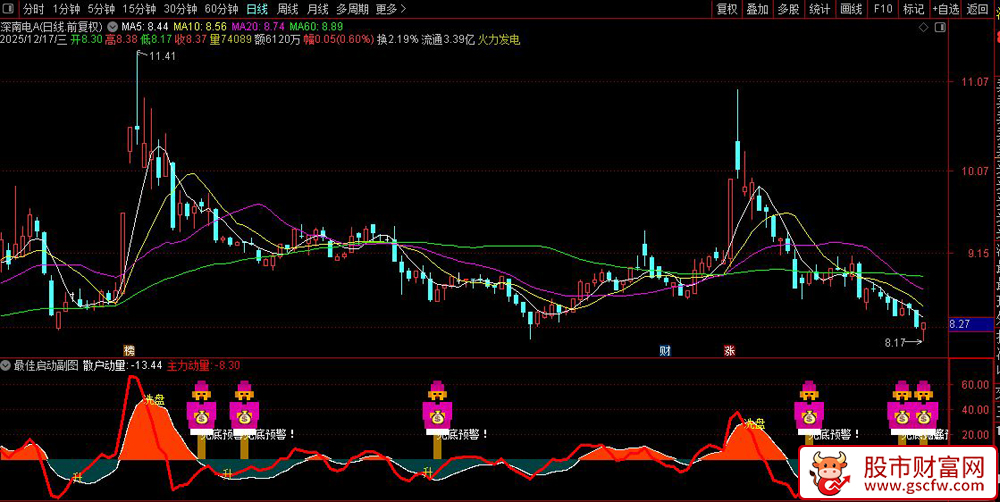Click the blue 财 marker on the chart

[x=665, y=350]
